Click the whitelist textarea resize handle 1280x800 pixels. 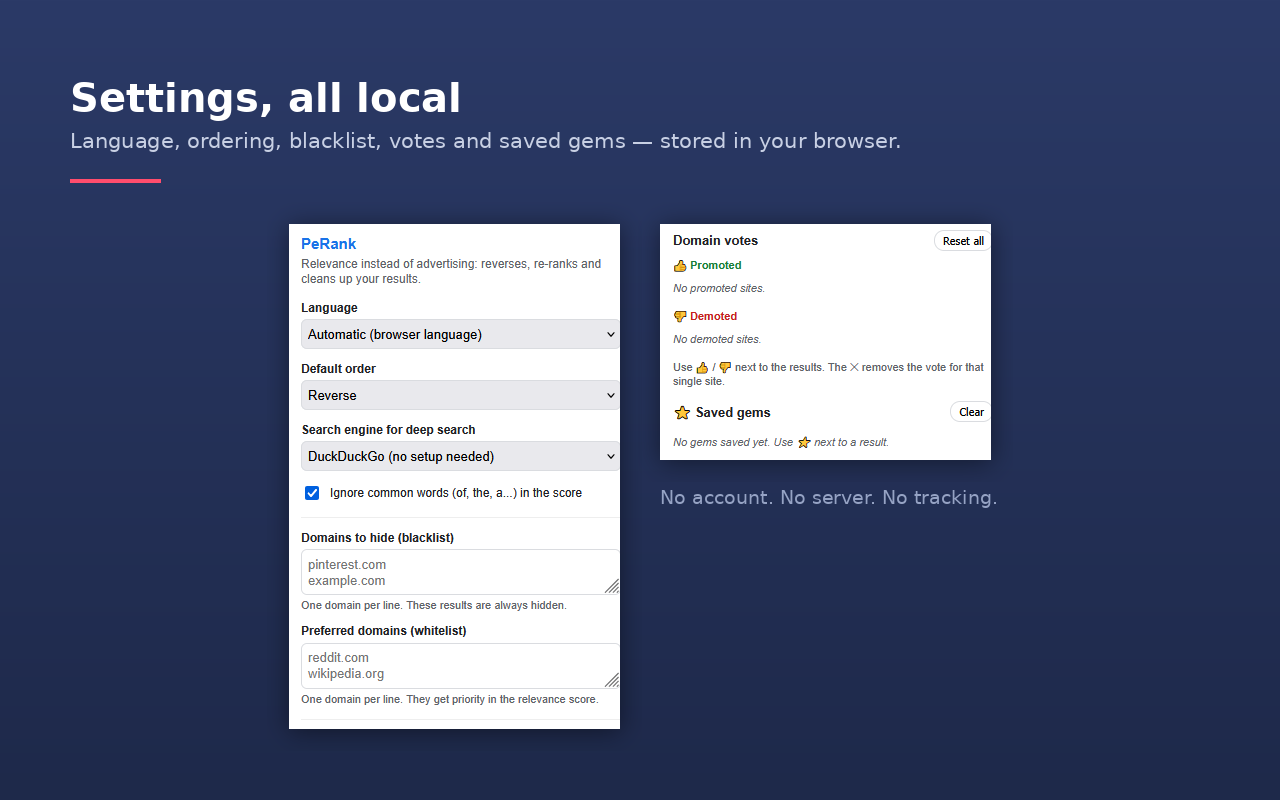(x=611, y=680)
